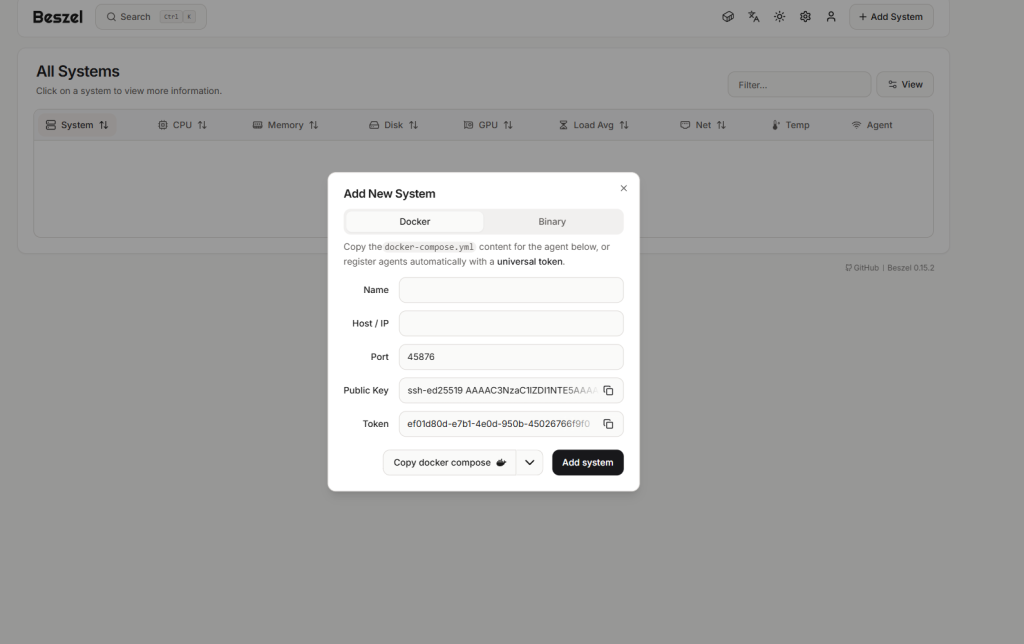The height and width of the screenshot is (644, 1024).
Task: Copy the token value to clipboard
Action: tap(608, 424)
